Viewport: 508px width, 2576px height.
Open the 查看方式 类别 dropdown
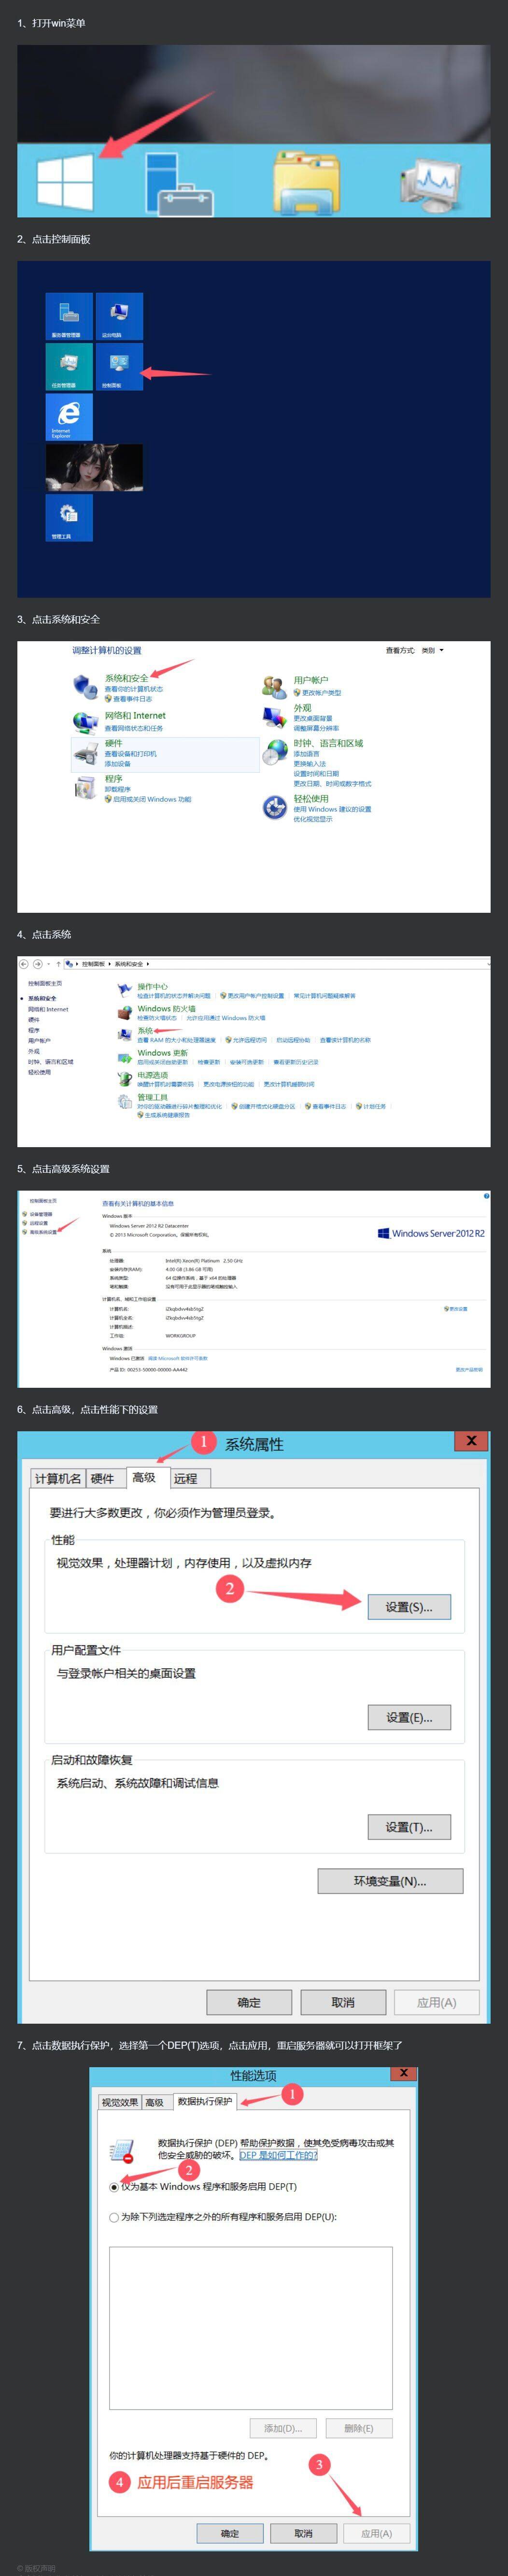tap(432, 650)
